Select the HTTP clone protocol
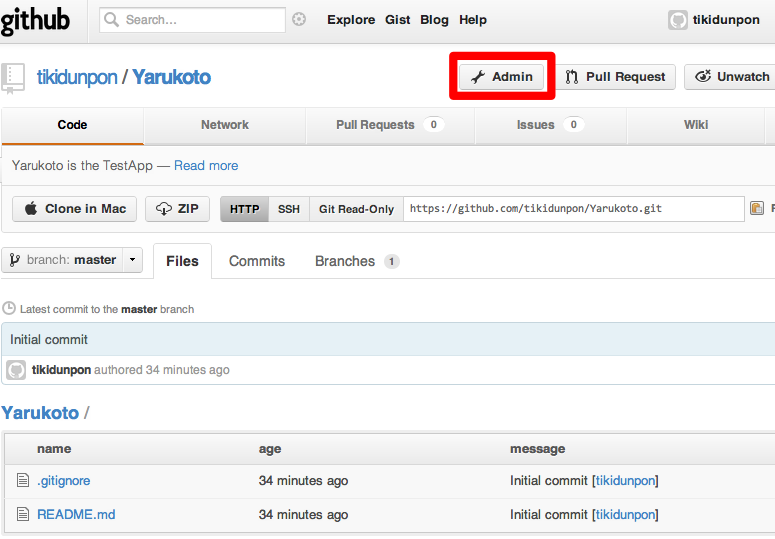775x539 pixels. (x=245, y=209)
